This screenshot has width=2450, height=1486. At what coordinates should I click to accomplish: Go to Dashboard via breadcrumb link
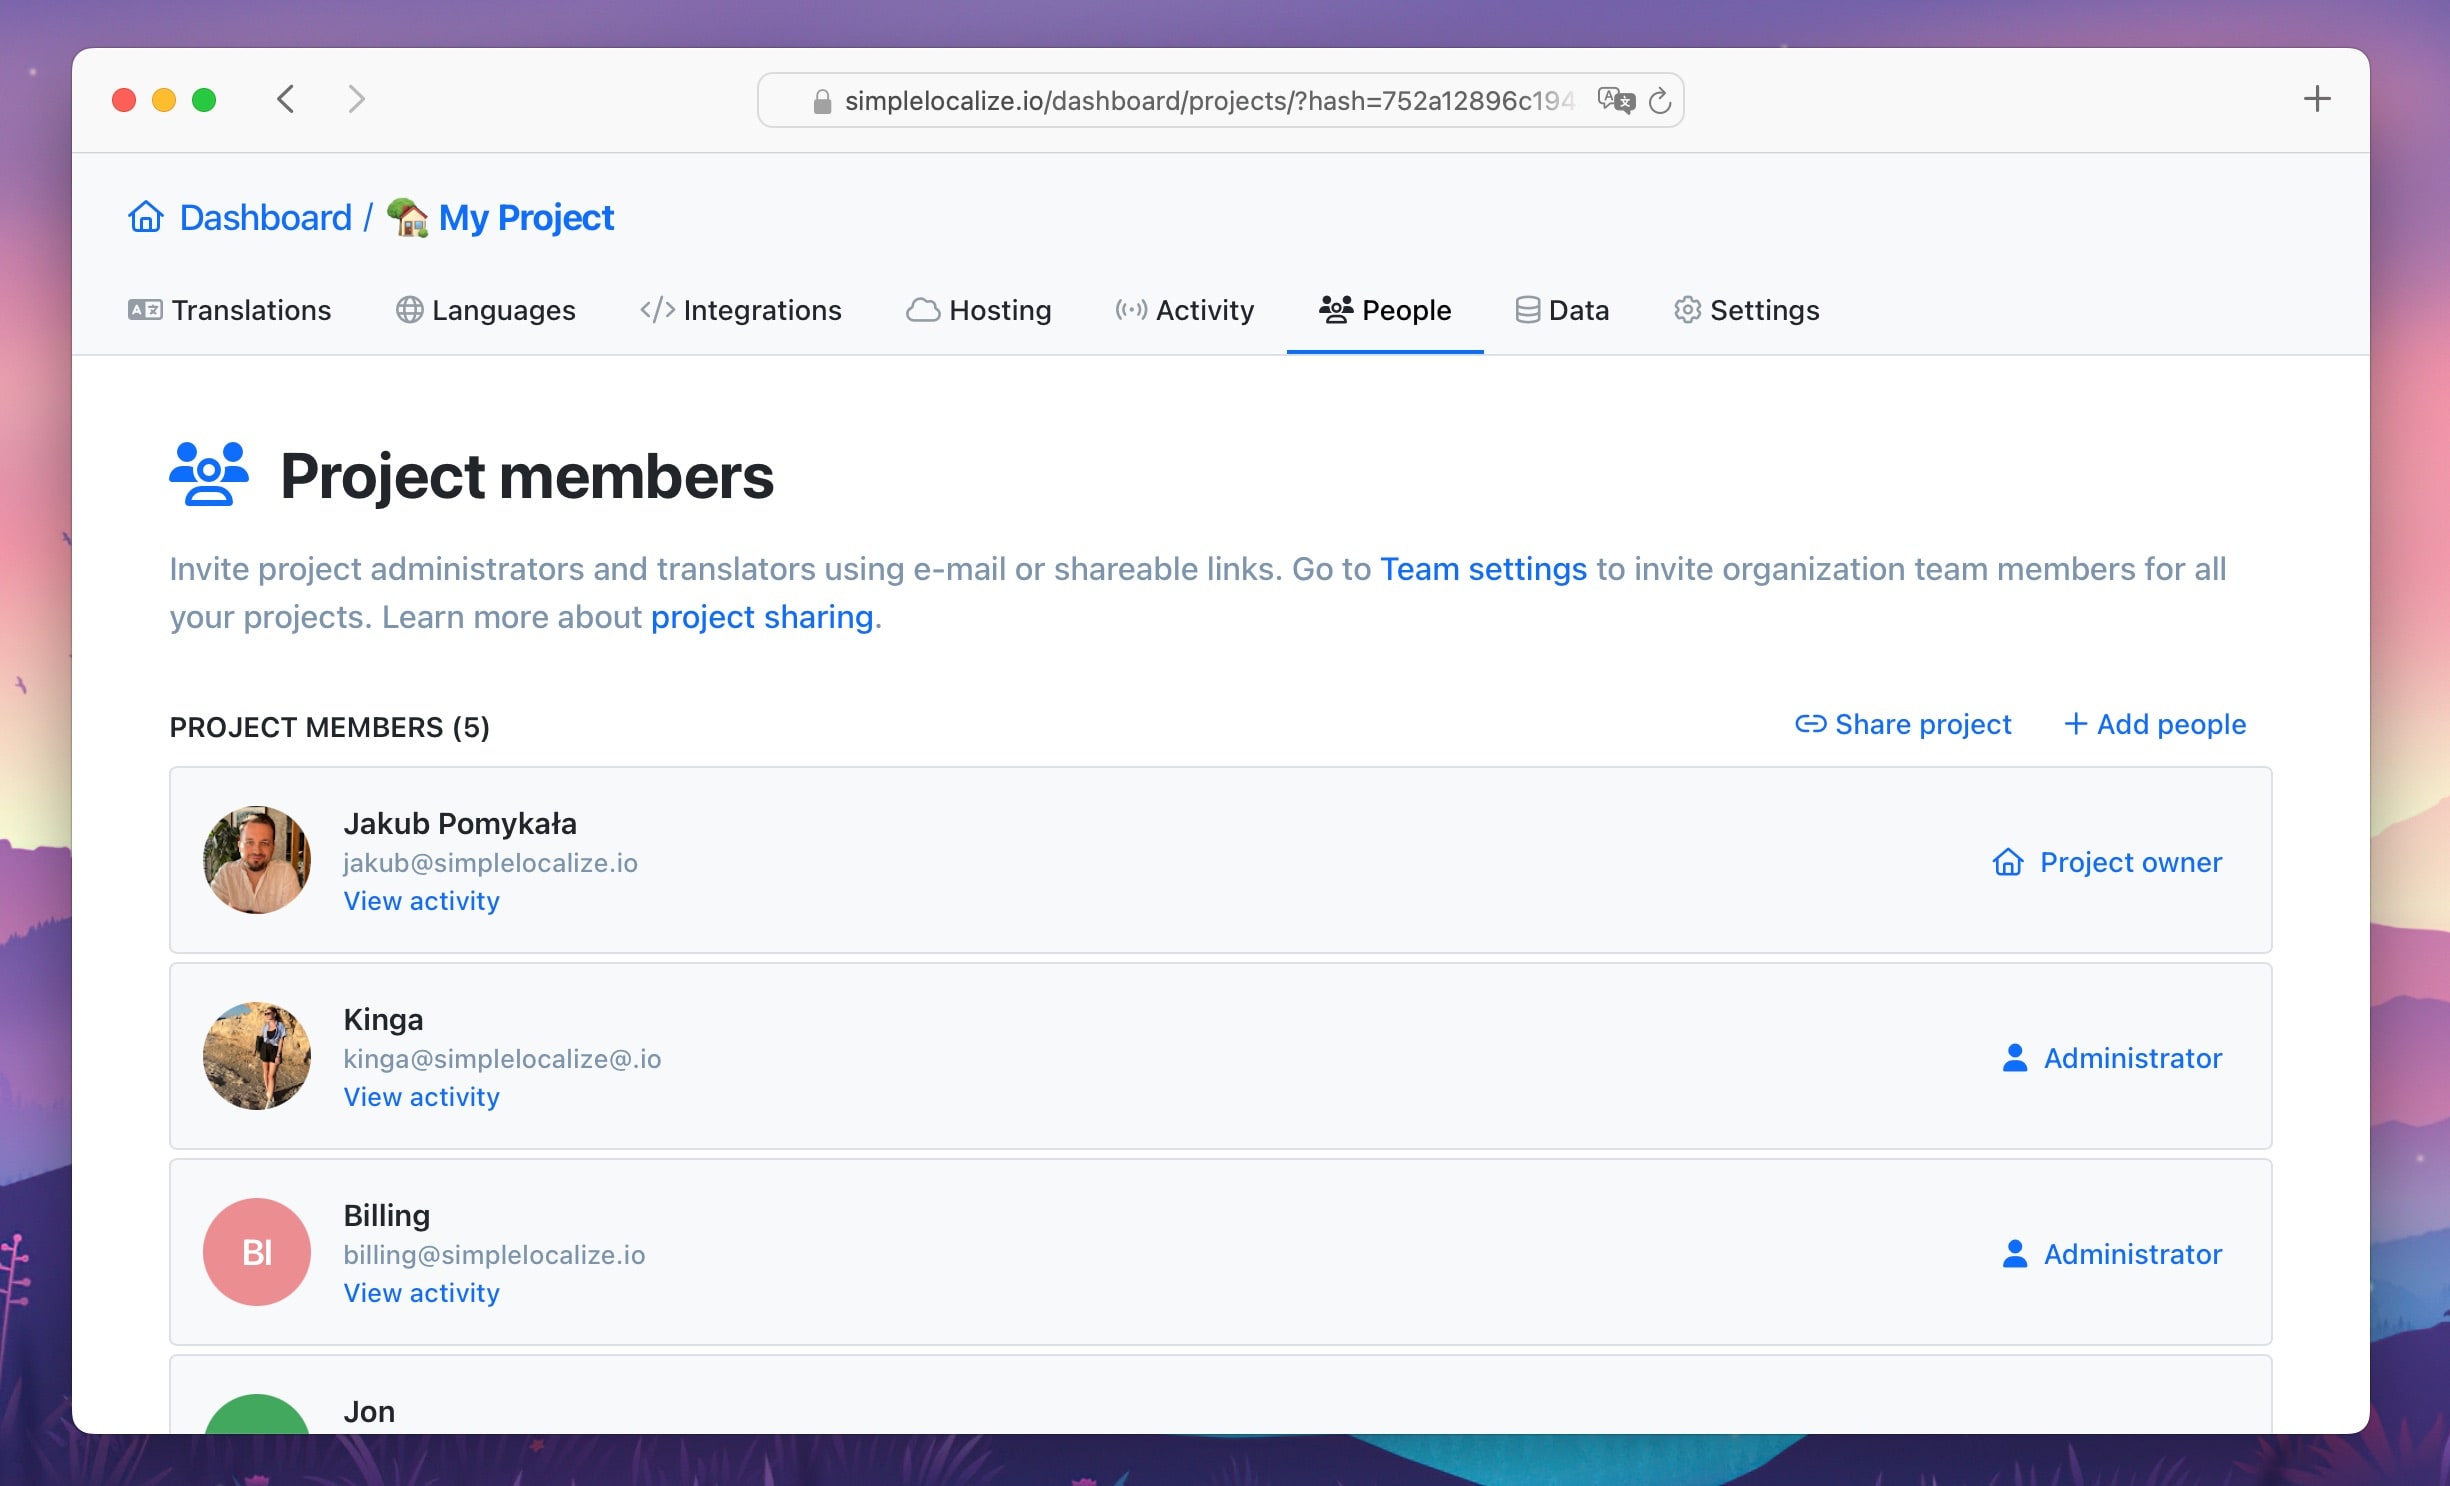[x=265, y=217]
